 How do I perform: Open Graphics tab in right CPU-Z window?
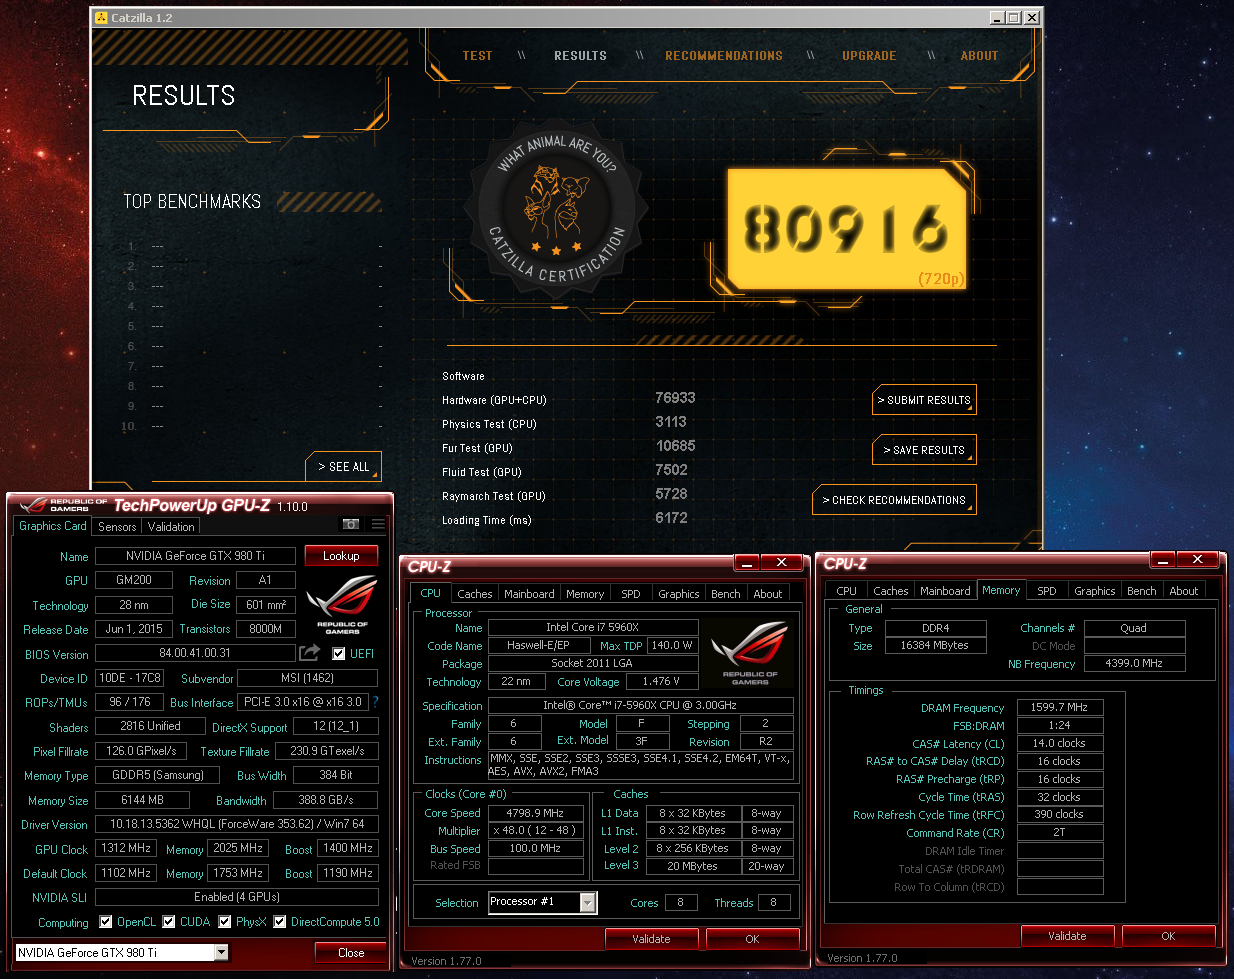click(x=1095, y=591)
